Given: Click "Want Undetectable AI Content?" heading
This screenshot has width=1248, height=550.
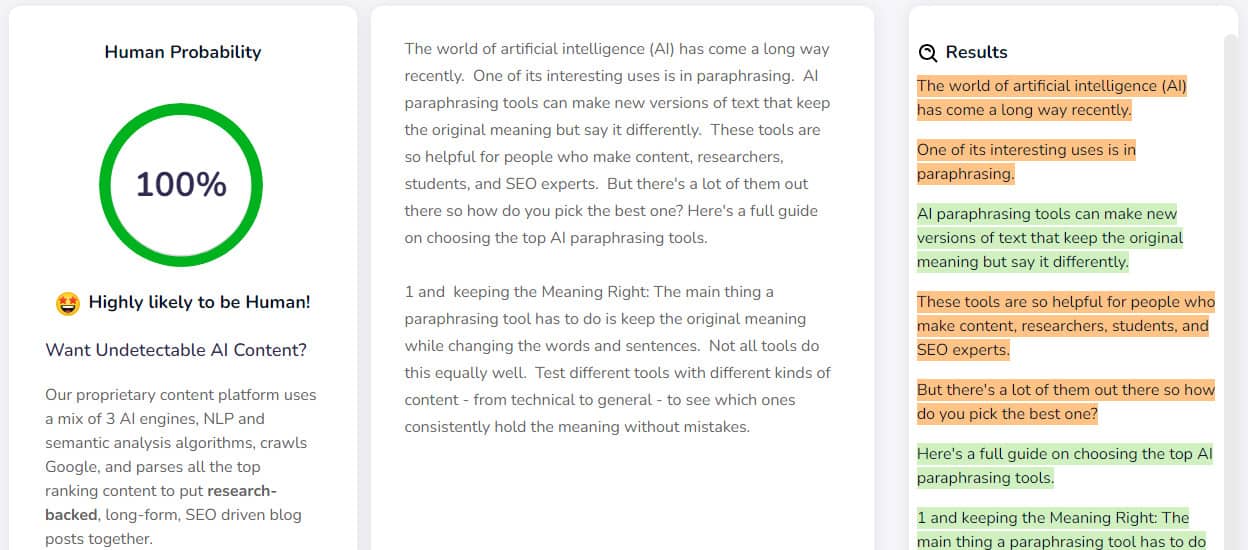Looking at the screenshot, I should tap(176, 350).
